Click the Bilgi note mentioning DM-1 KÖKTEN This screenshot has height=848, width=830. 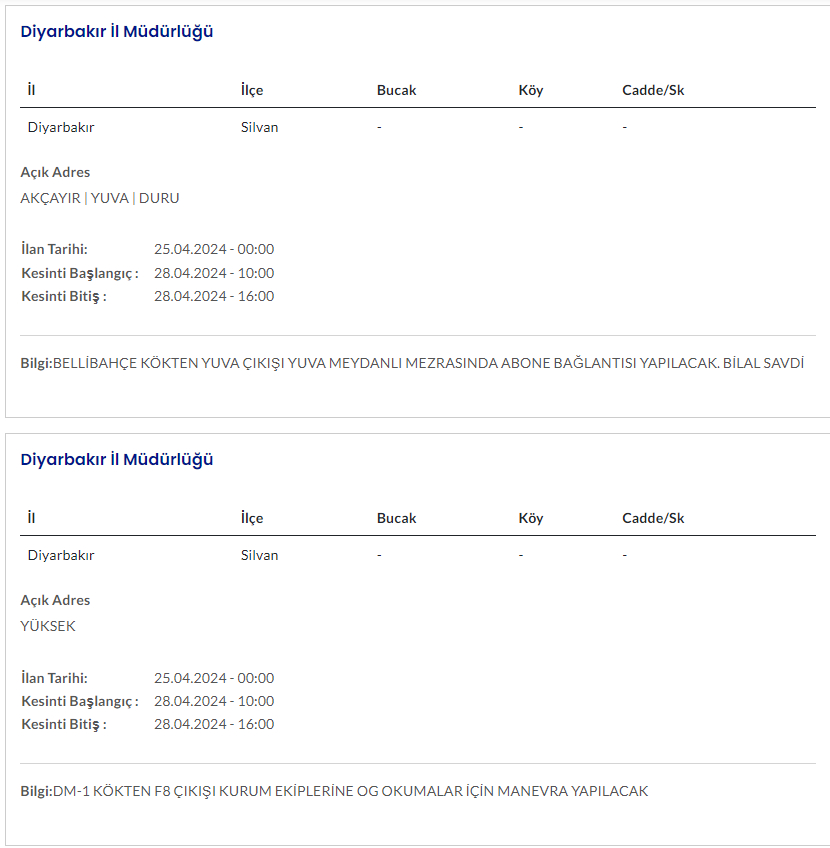pos(334,791)
